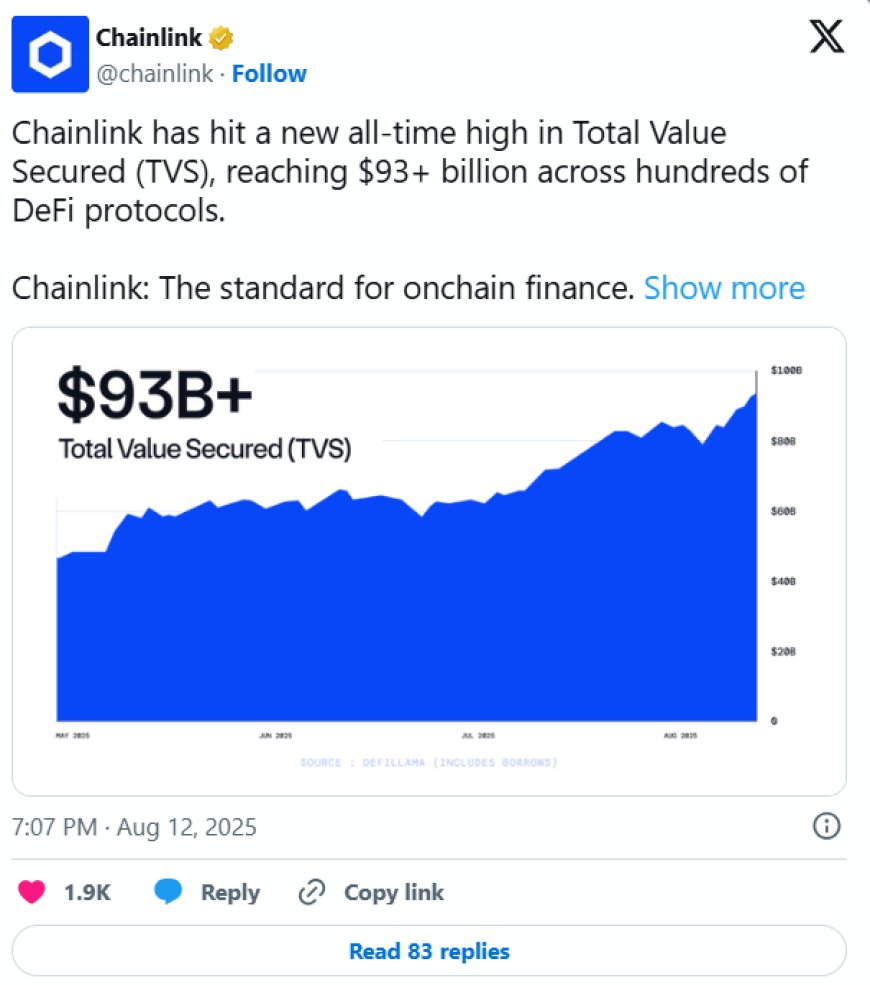870x985 pixels.
Task: Click the 1.9K likes count
Action: click(x=87, y=892)
